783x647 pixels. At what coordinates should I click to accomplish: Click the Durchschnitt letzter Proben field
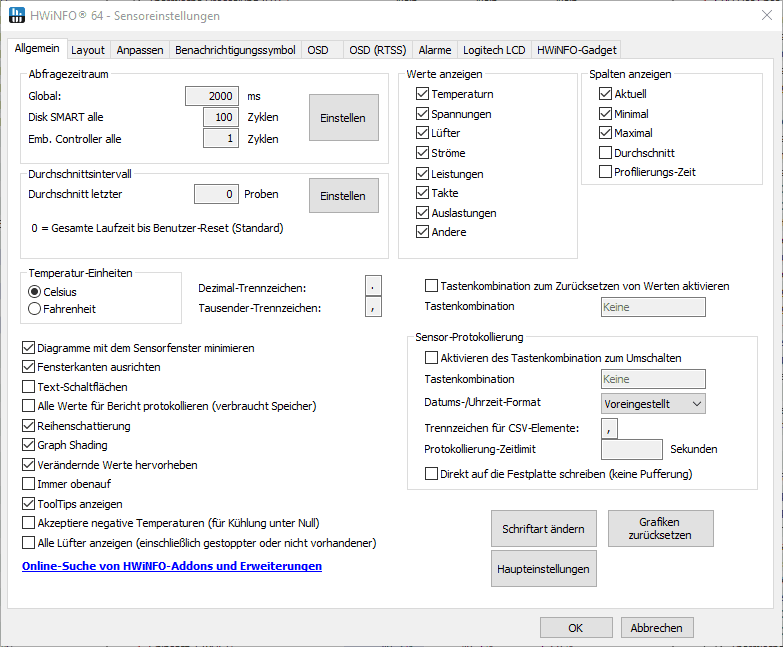point(216,194)
